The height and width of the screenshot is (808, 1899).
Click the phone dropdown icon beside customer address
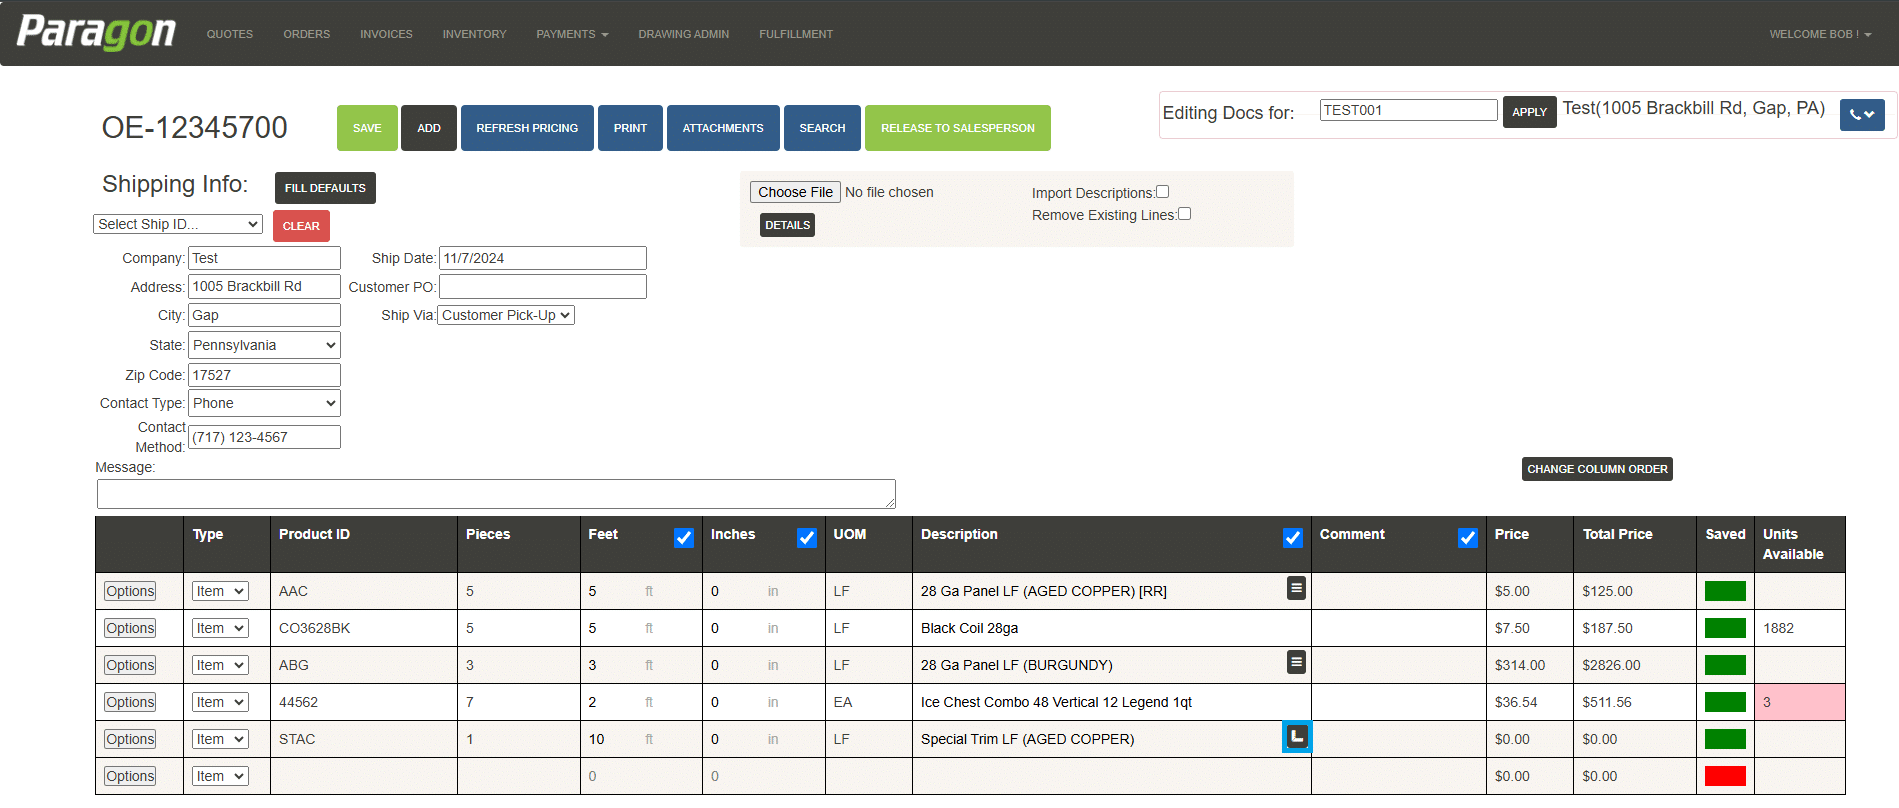pos(1862,115)
